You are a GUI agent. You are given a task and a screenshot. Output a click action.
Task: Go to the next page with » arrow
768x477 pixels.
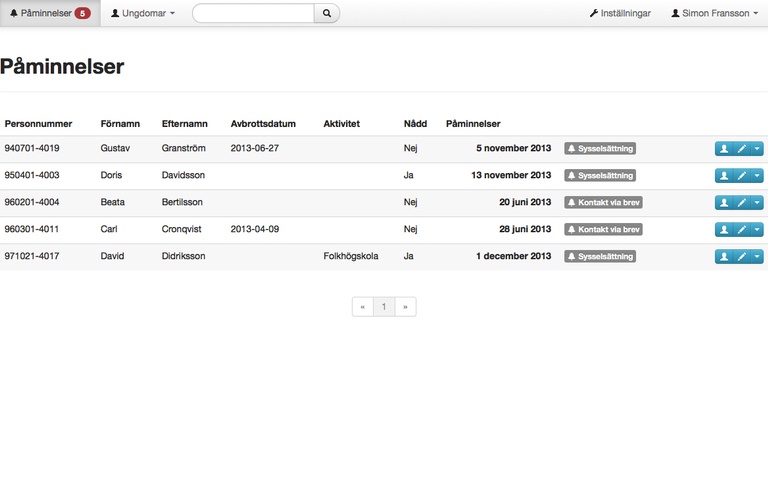tap(405, 307)
